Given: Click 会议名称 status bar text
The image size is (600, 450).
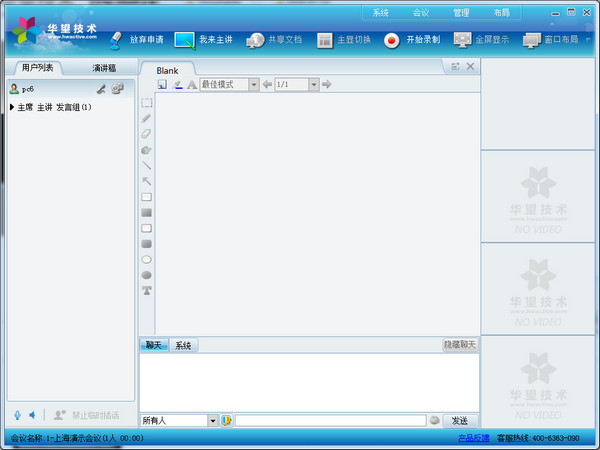Looking at the screenshot, I should [77, 438].
